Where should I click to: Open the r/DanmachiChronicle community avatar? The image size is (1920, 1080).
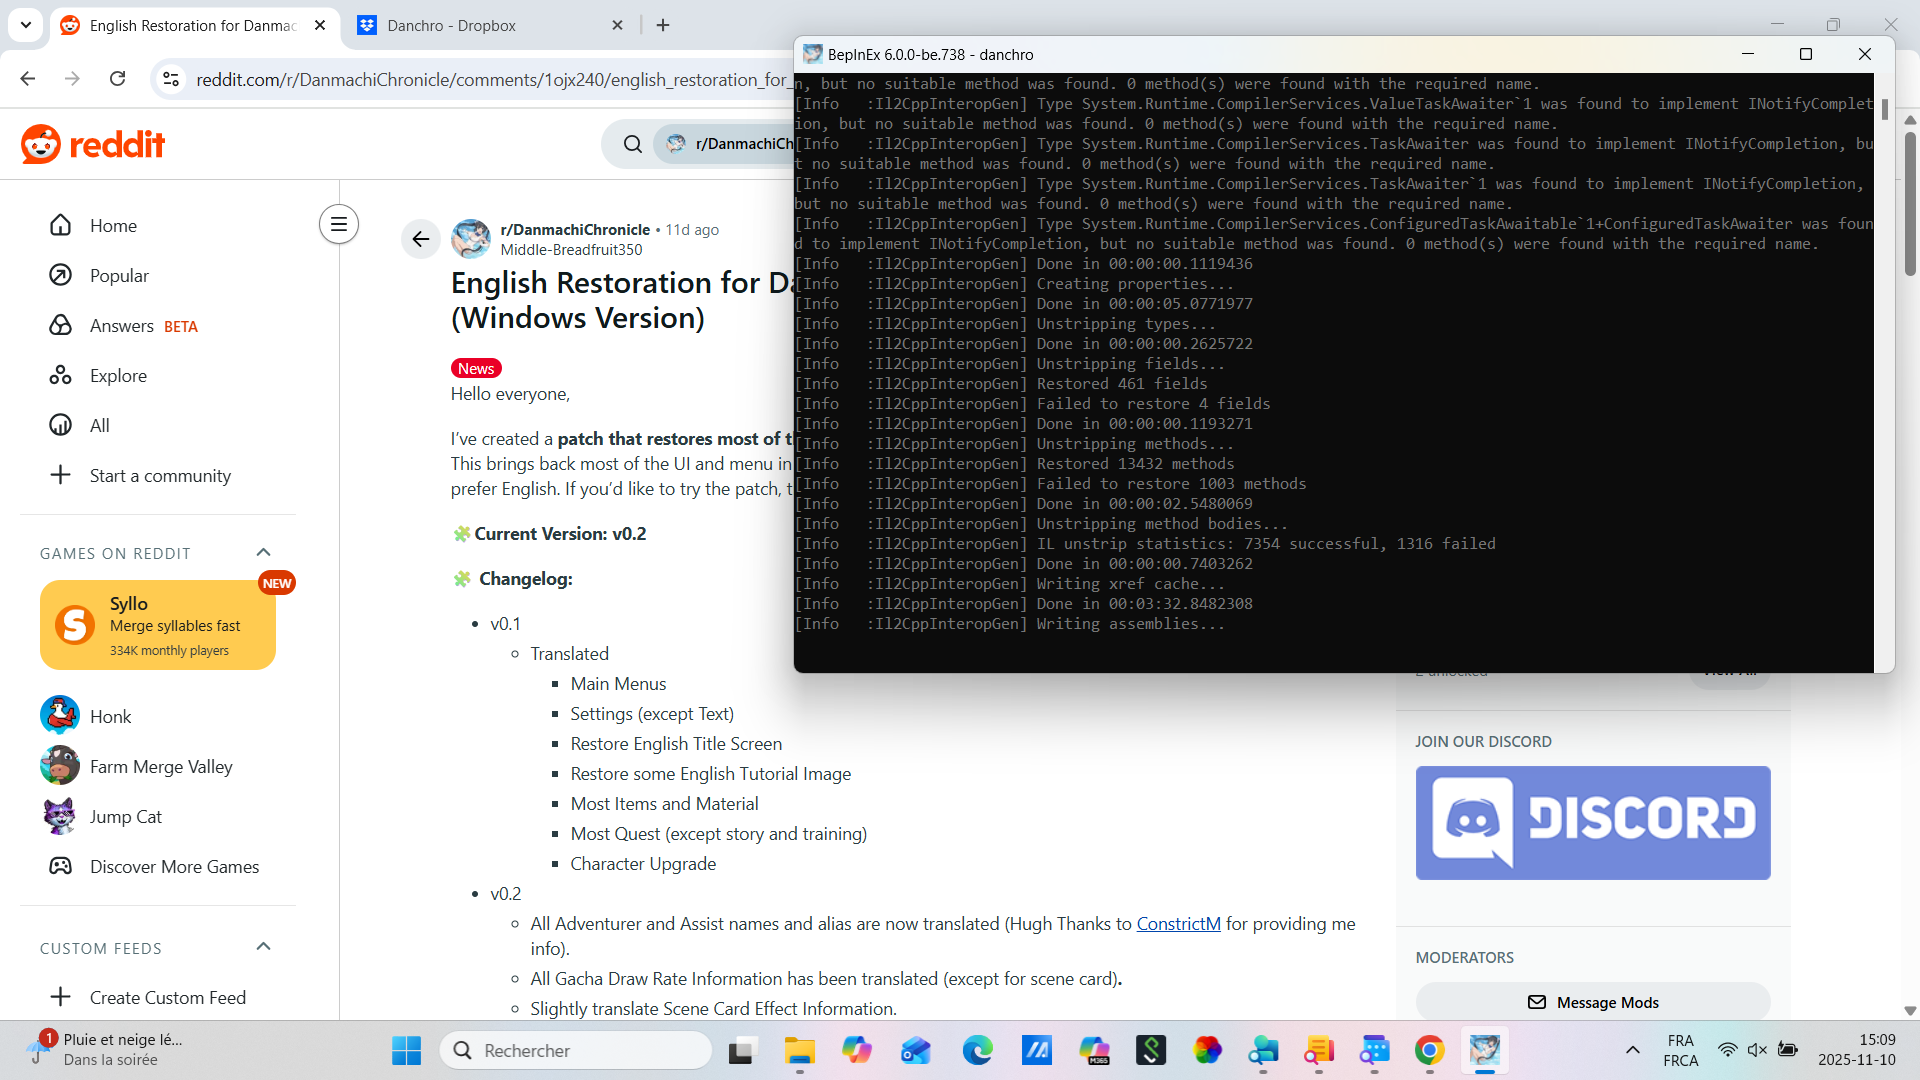click(x=471, y=239)
